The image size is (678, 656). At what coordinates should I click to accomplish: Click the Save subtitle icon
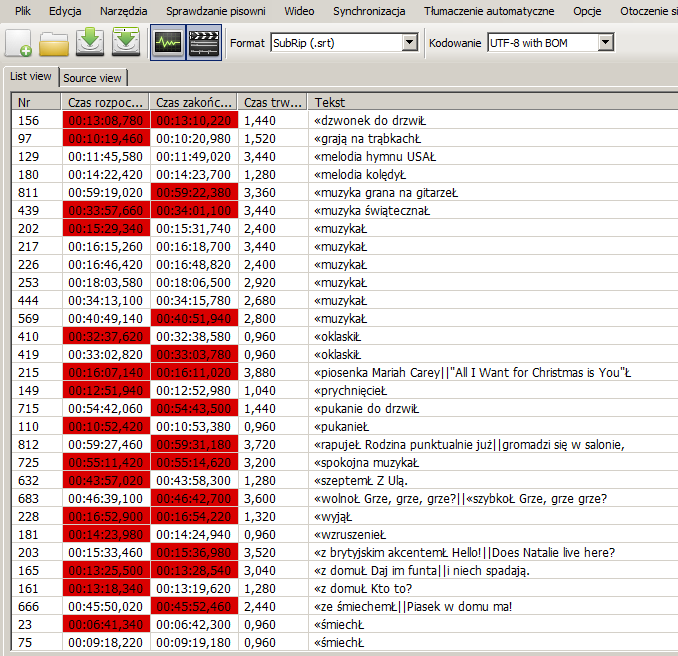tap(90, 42)
